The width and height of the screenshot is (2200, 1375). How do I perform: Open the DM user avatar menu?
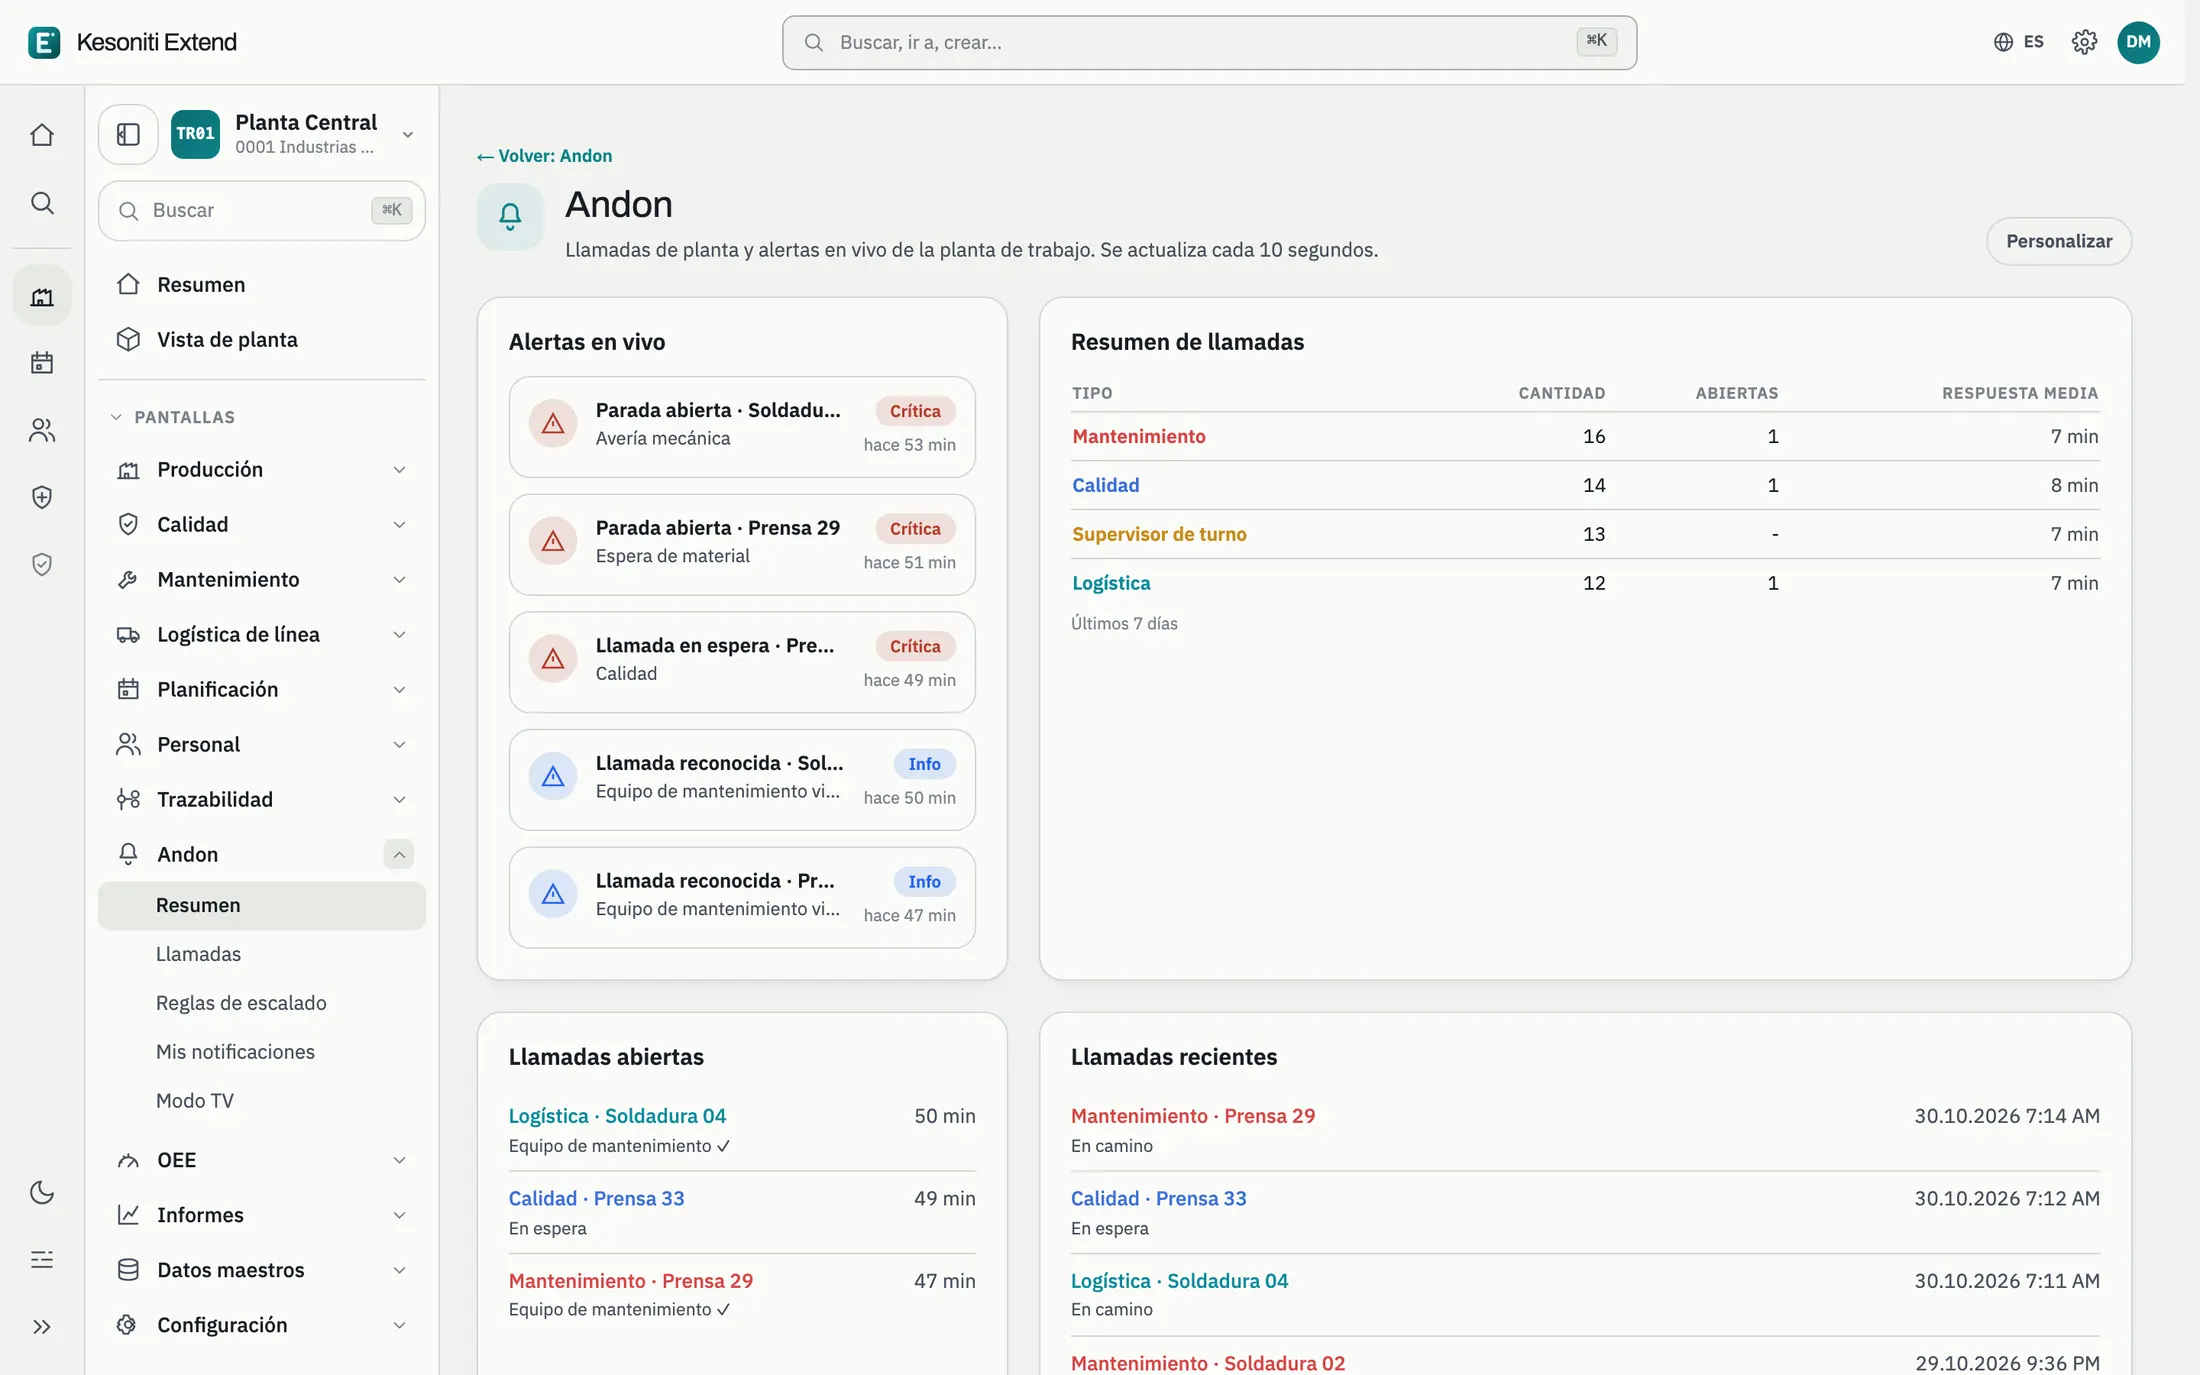click(x=2138, y=42)
